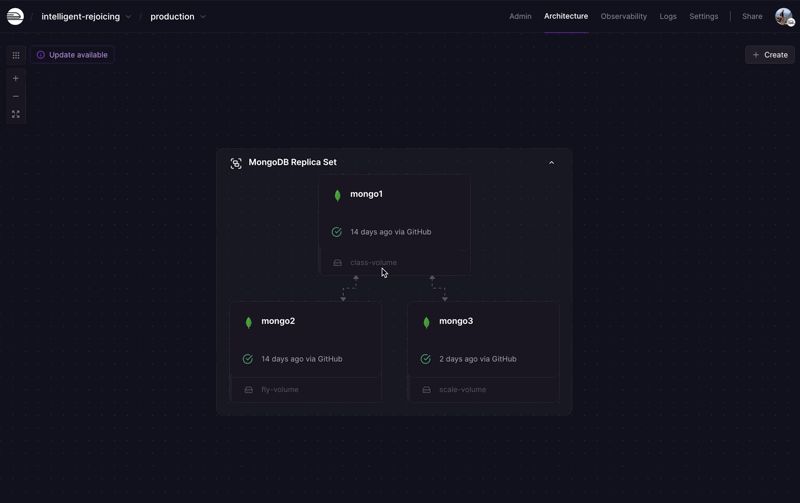Screen dimensions: 800x503
Task: Open the fly-volume volume
Action: (x=306, y=389)
